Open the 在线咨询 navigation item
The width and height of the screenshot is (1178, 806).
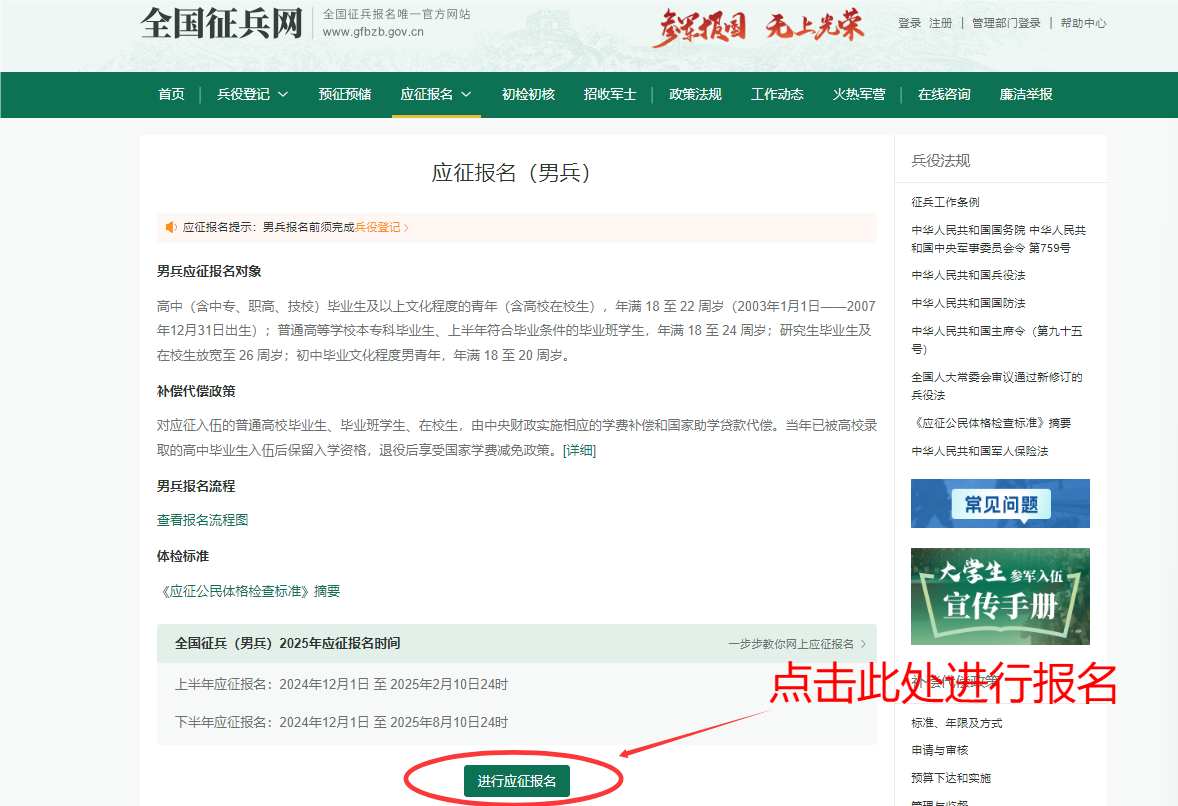(x=944, y=94)
